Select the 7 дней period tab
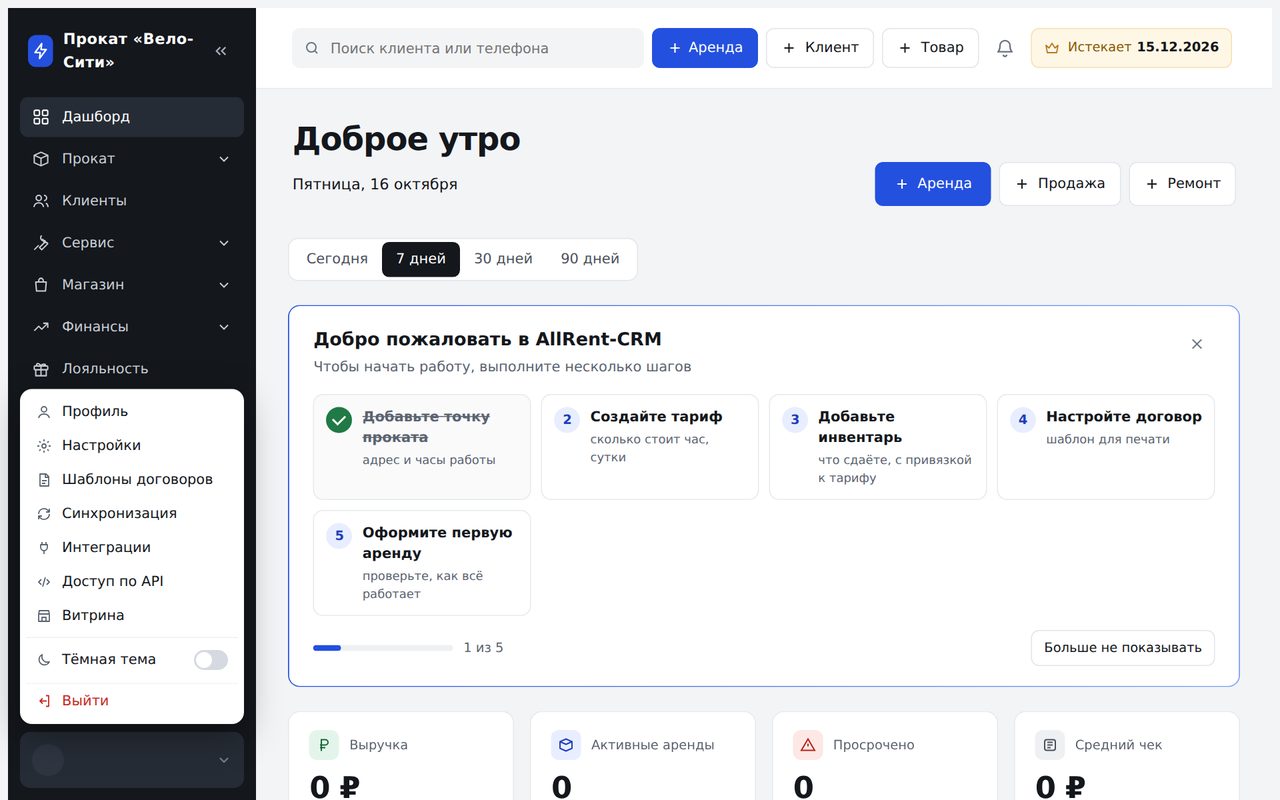Viewport: 1280px width, 800px height. 421,259
